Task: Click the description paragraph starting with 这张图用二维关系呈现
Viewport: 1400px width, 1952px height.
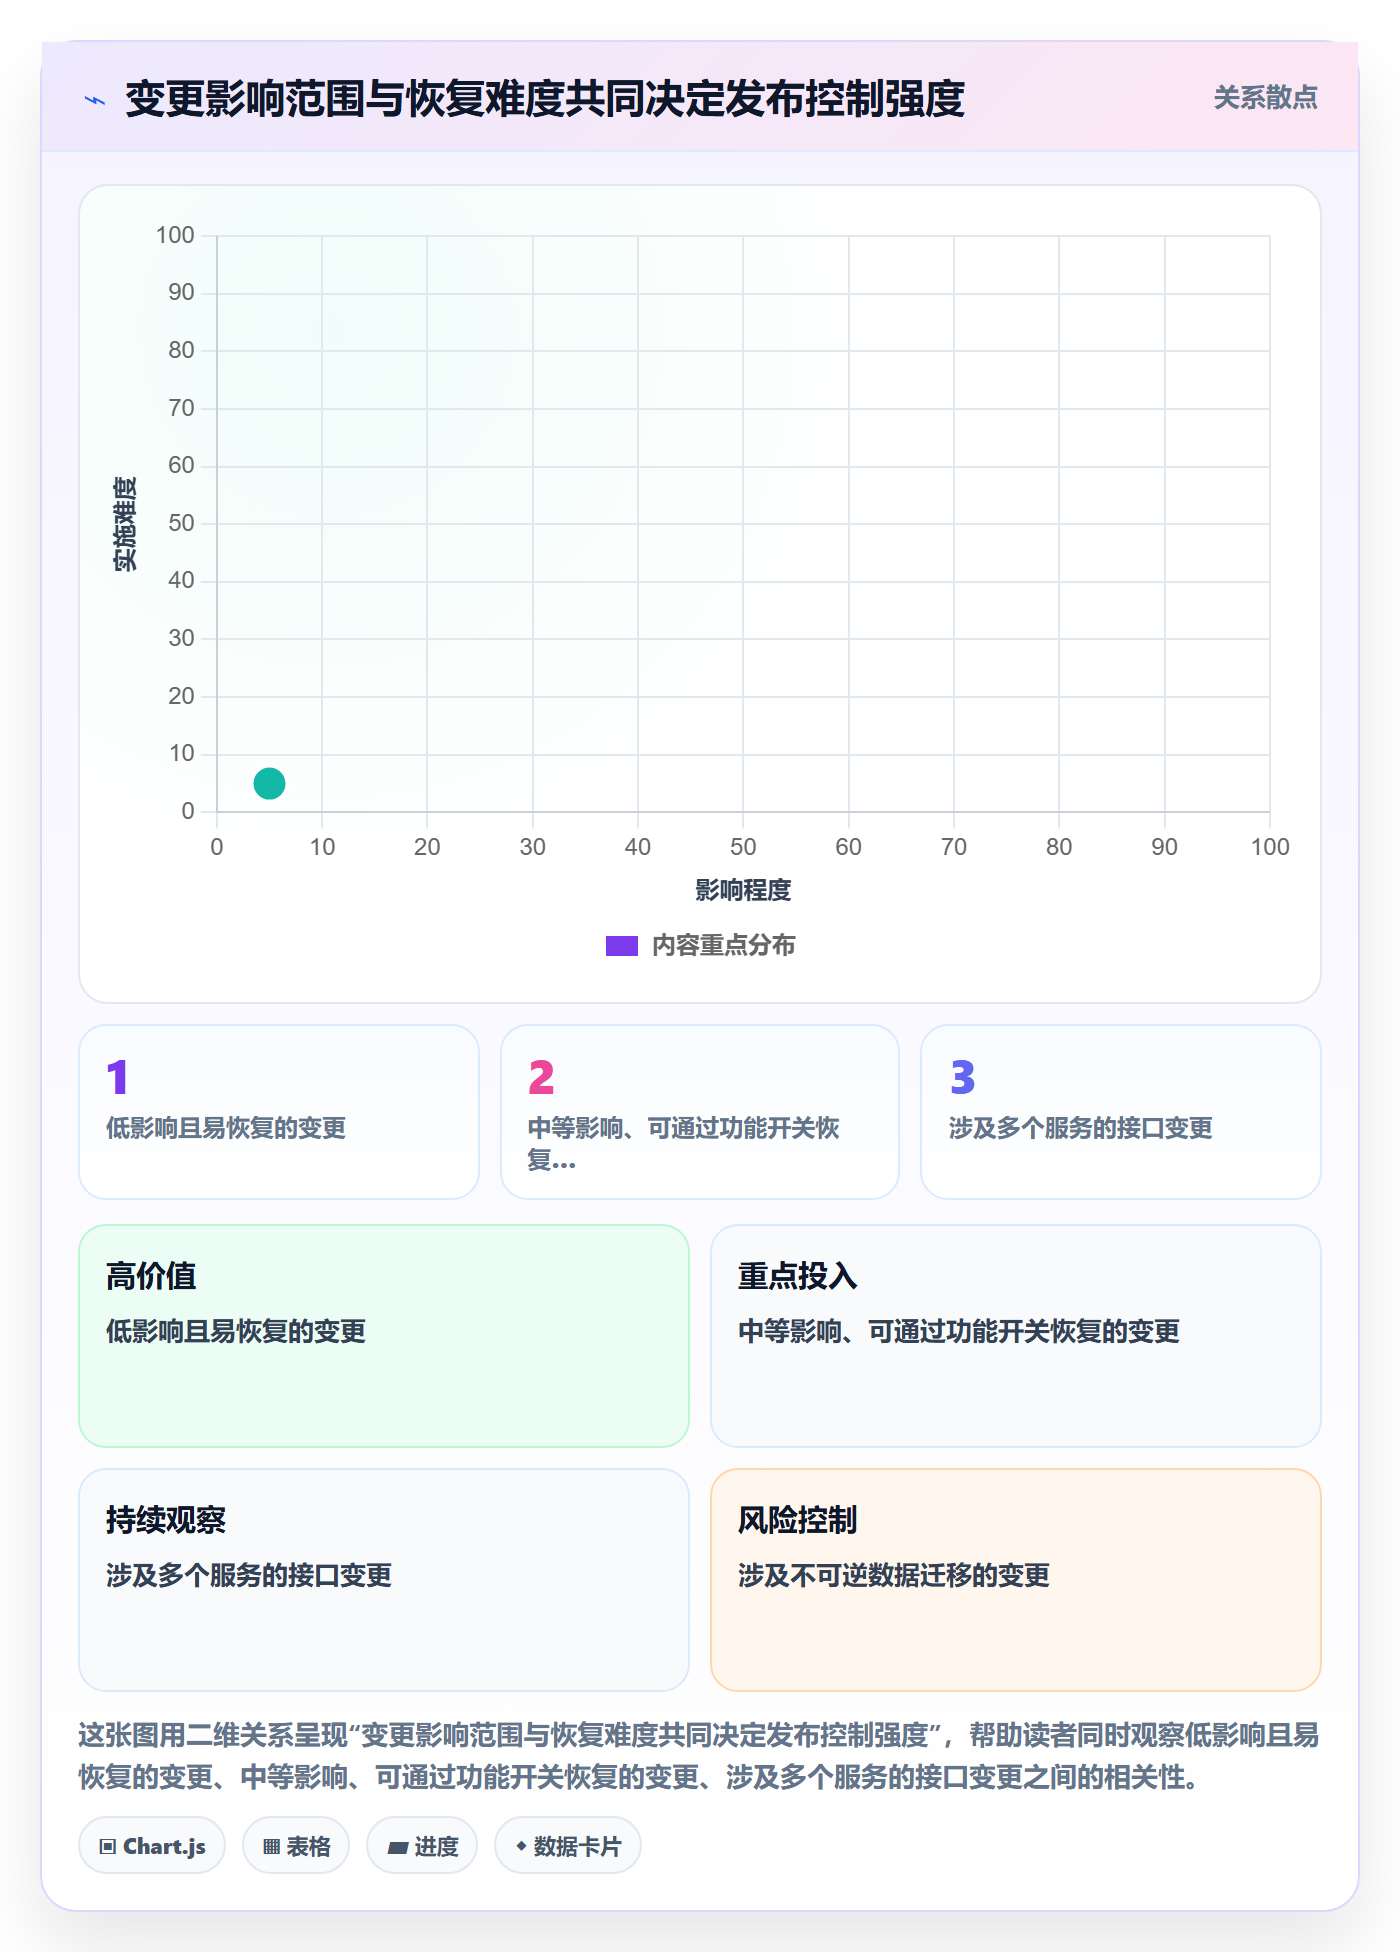Action: coord(699,1756)
